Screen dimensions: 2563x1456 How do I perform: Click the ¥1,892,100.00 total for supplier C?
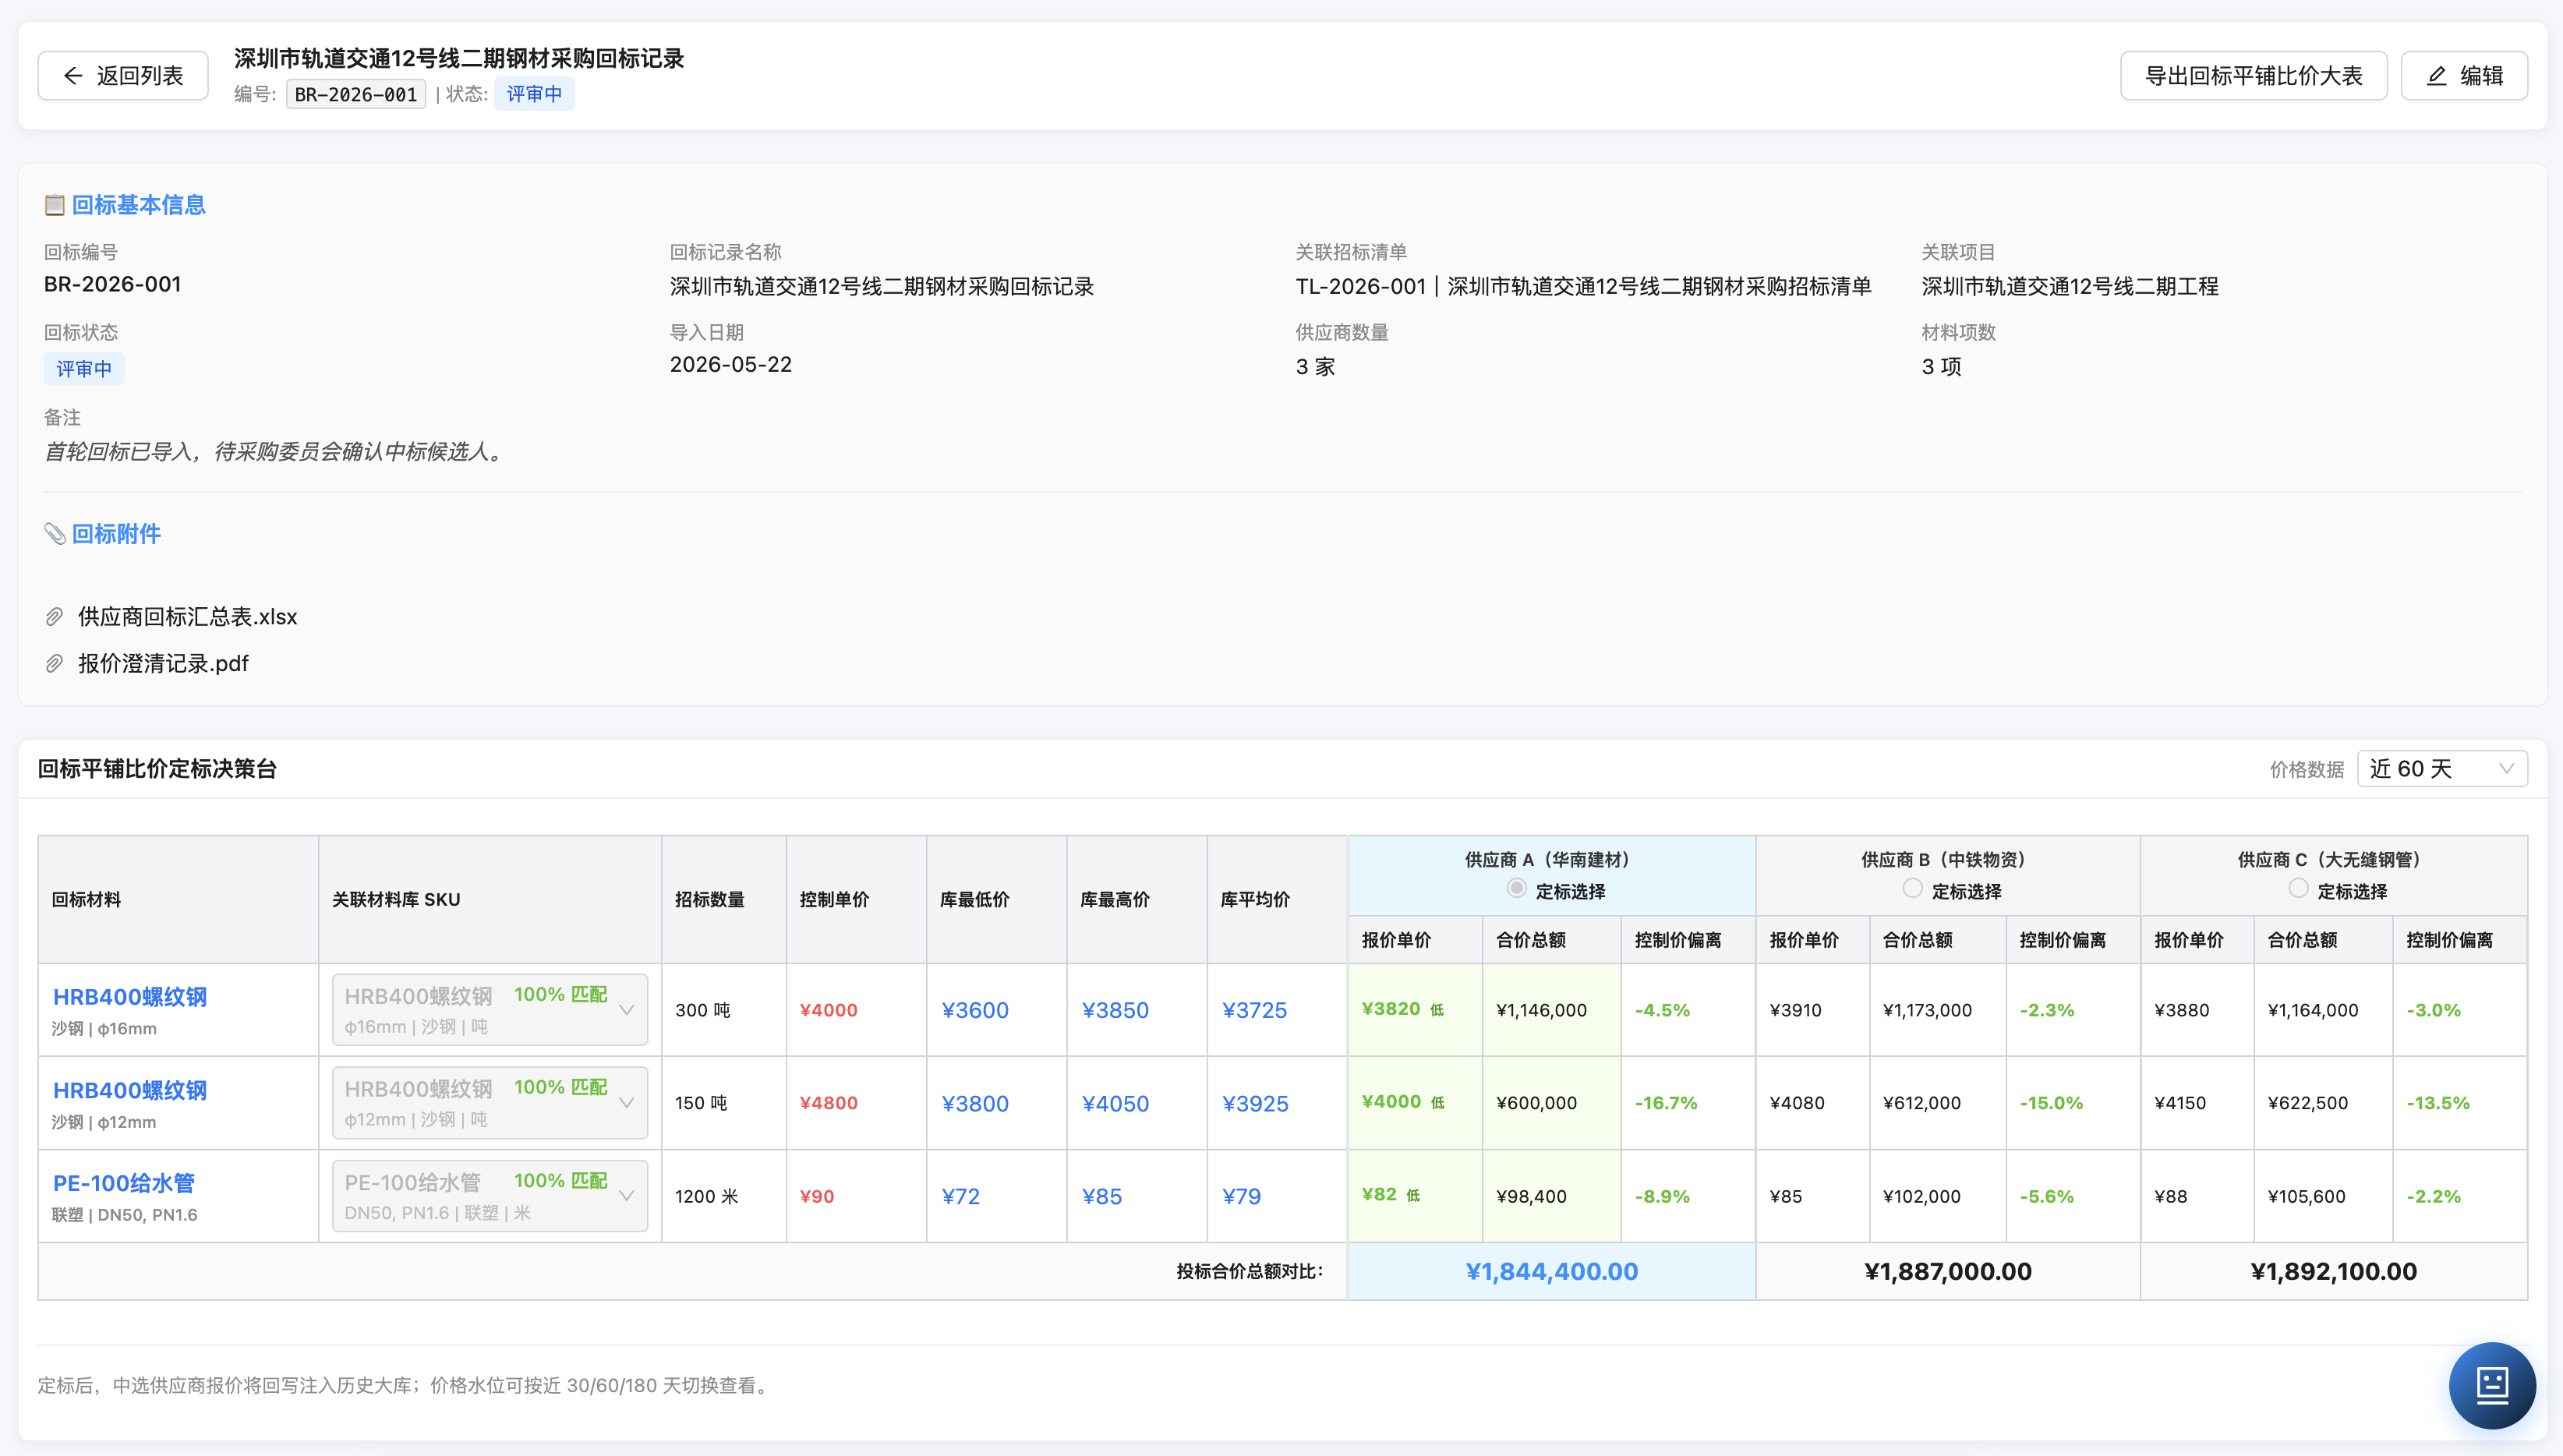(x=2333, y=1272)
